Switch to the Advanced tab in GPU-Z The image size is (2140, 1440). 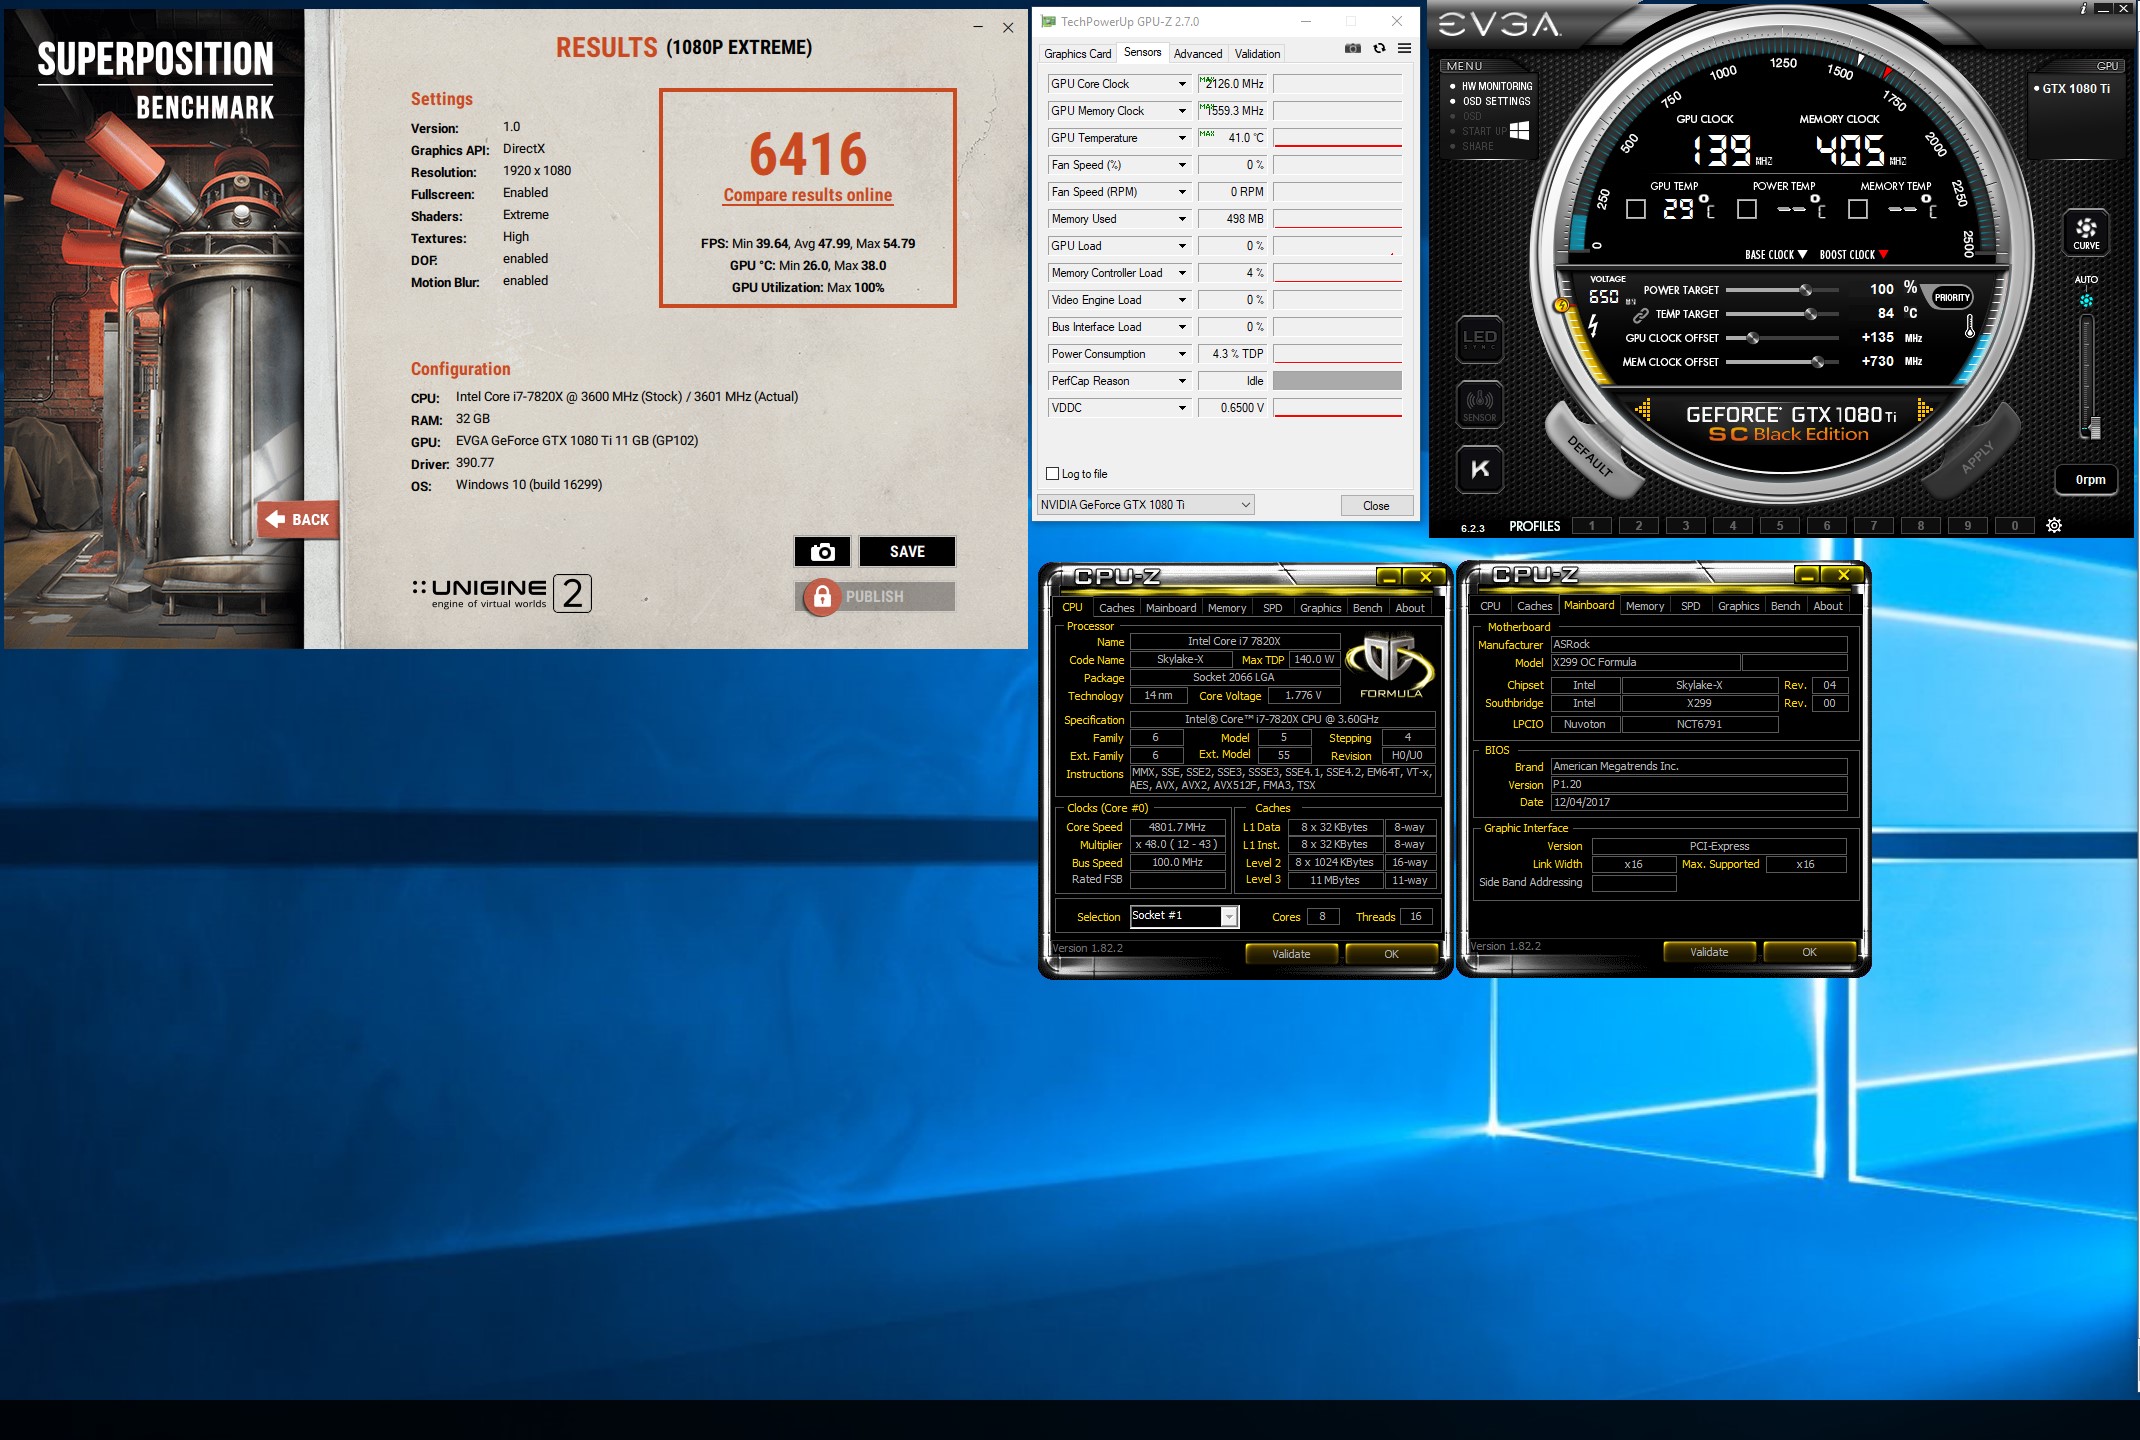point(1197,54)
